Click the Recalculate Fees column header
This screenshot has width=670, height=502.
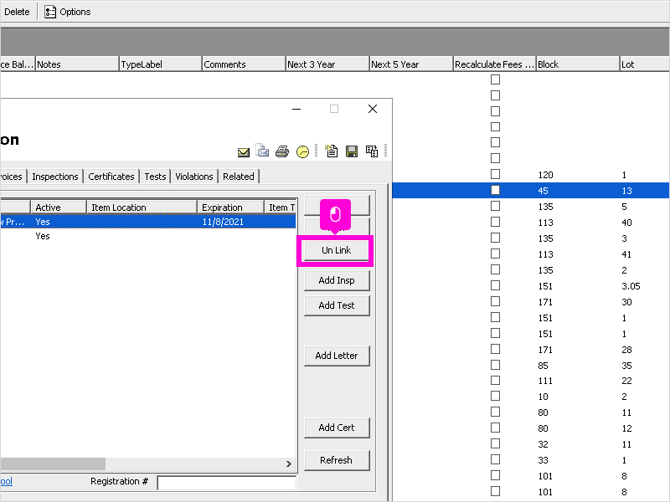tap(494, 65)
